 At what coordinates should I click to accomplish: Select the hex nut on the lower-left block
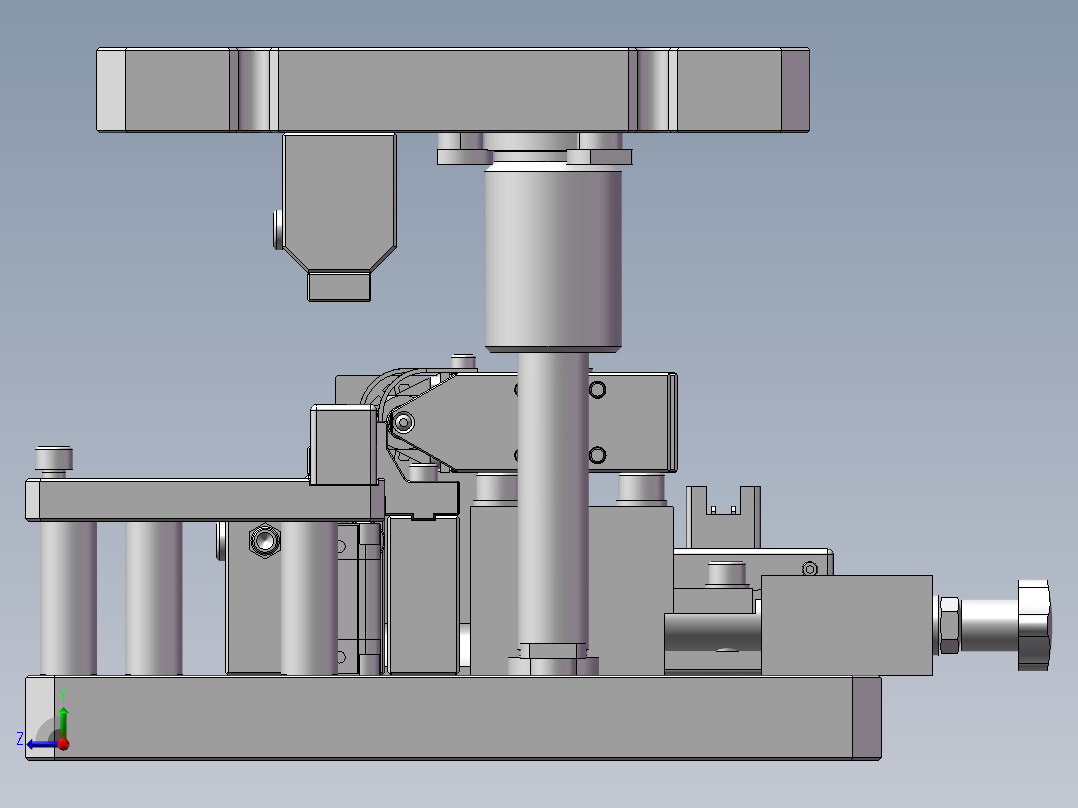click(265, 541)
